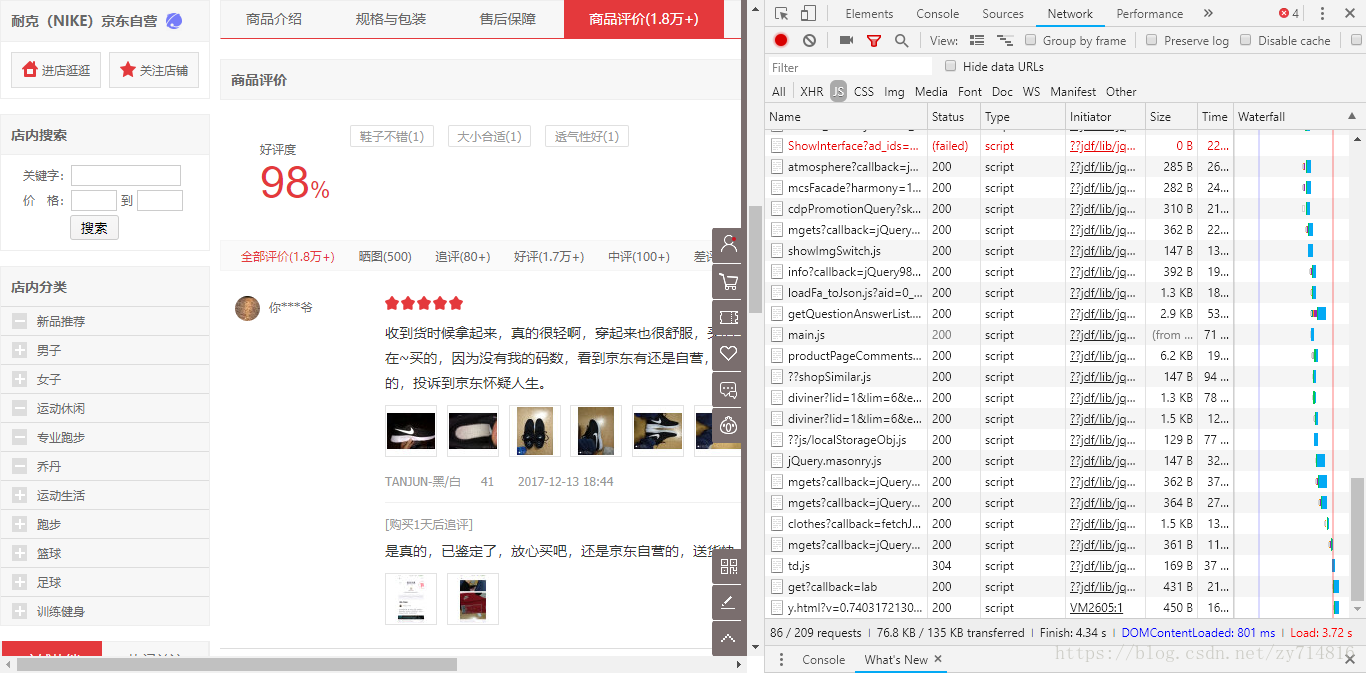Filter reviews by 晒图(500)
Image resolution: width=1366 pixels, height=673 pixels.
[x=385, y=257]
